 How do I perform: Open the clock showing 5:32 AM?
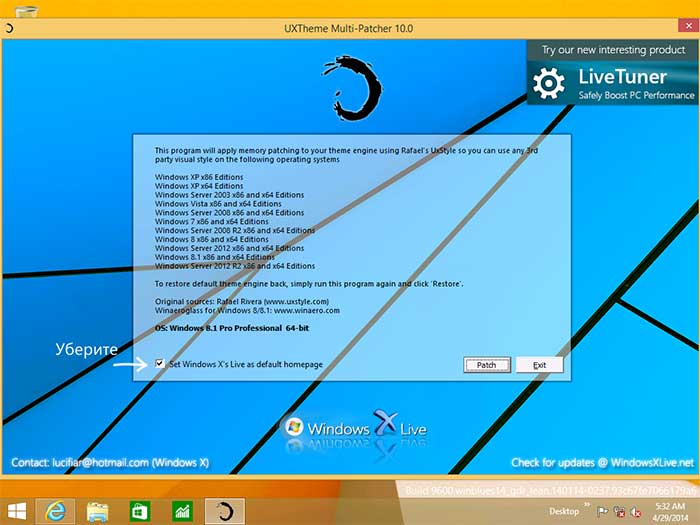[670, 512]
